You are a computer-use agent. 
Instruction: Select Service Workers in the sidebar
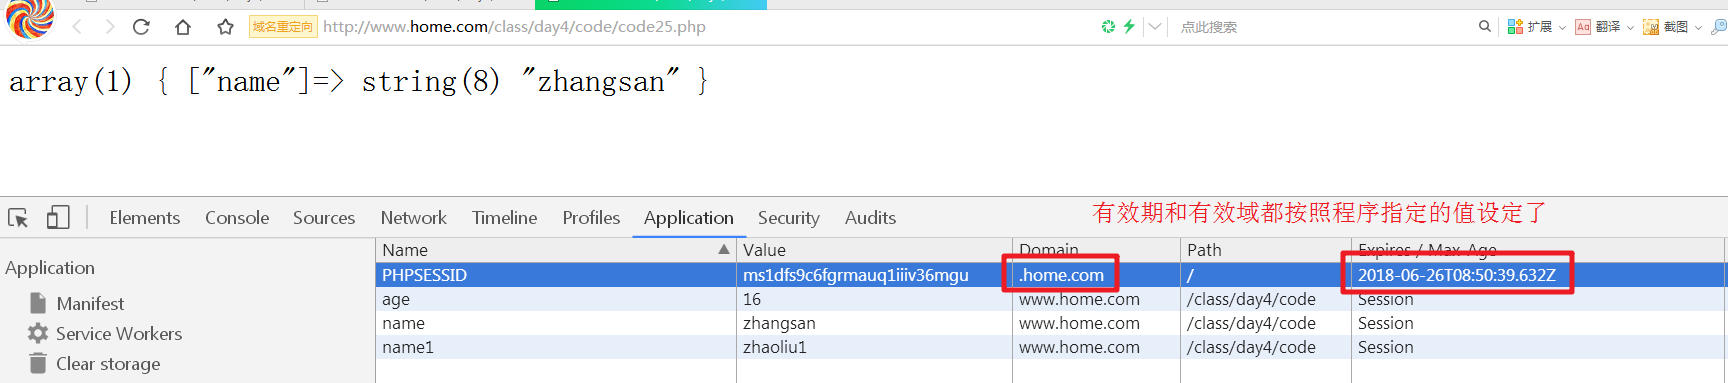click(119, 333)
